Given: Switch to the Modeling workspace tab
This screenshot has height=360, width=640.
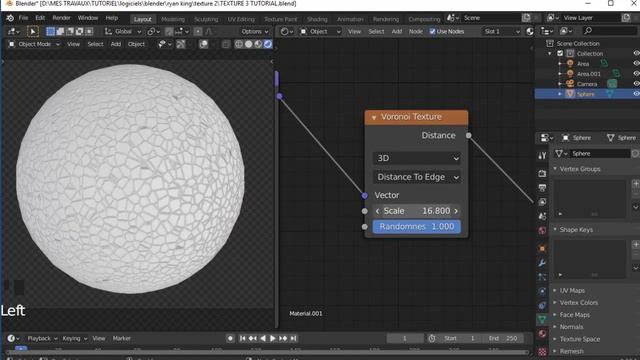Looking at the screenshot, I should tap(173, 19).
